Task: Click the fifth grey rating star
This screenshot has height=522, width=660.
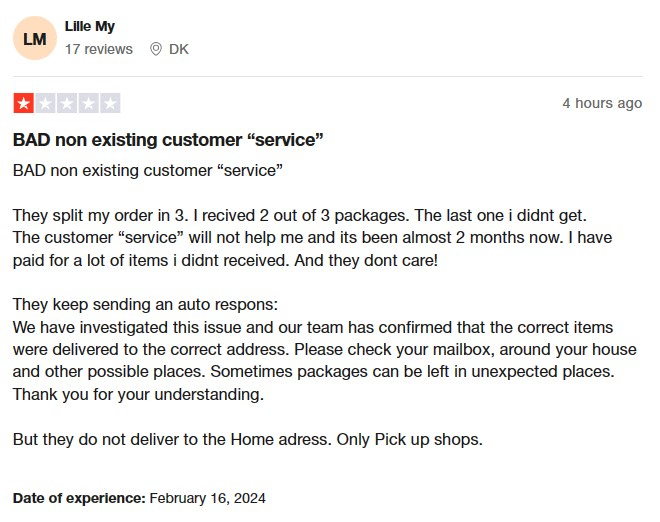Action: [110, 103]
